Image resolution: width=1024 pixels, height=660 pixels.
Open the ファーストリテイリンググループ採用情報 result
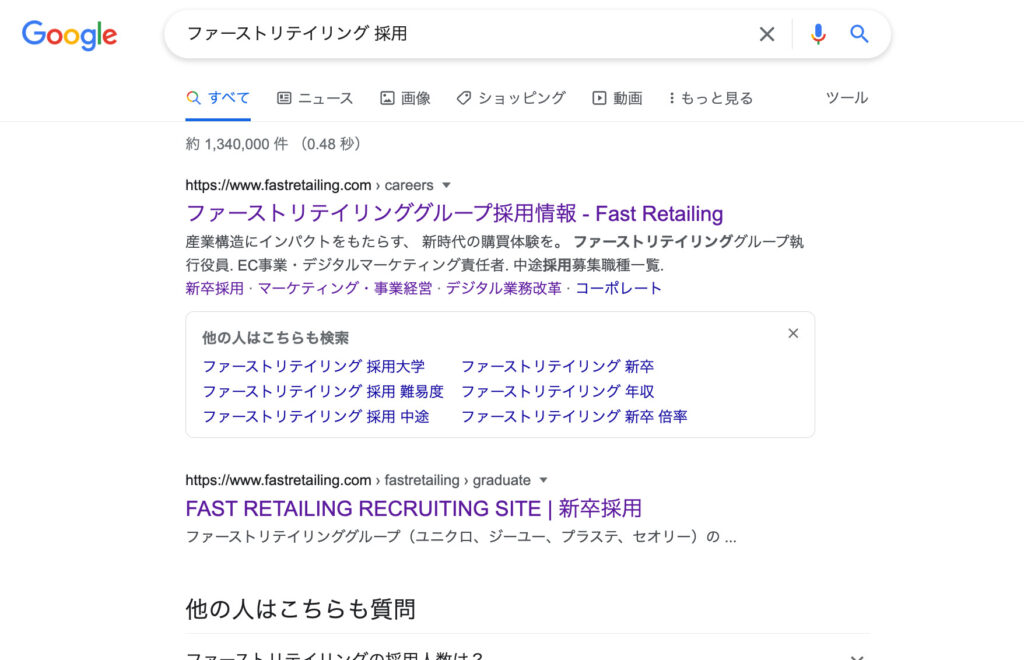tap(454, 213)
